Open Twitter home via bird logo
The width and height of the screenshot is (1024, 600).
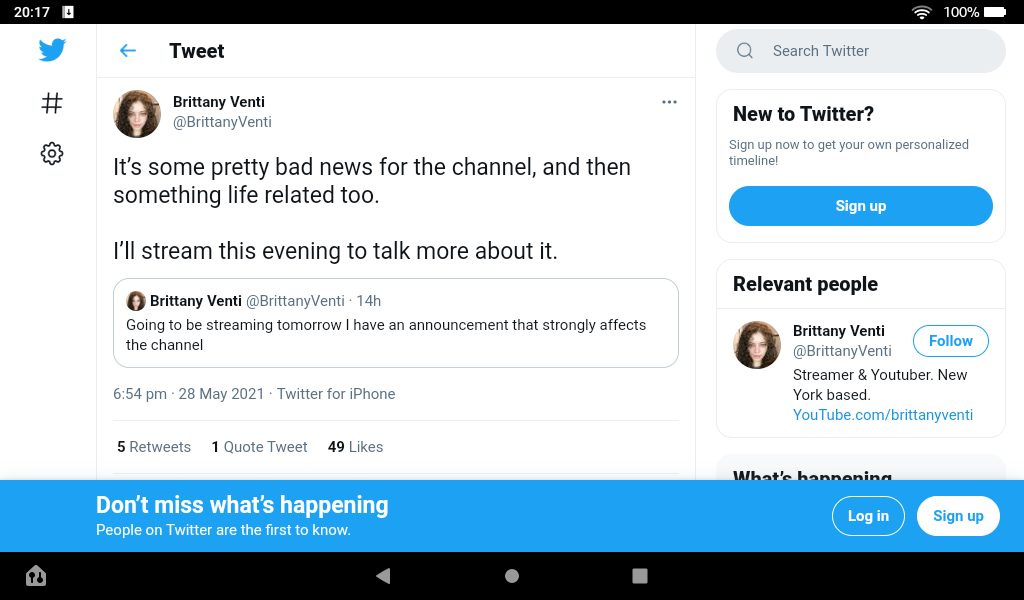(x=52, y=50)
